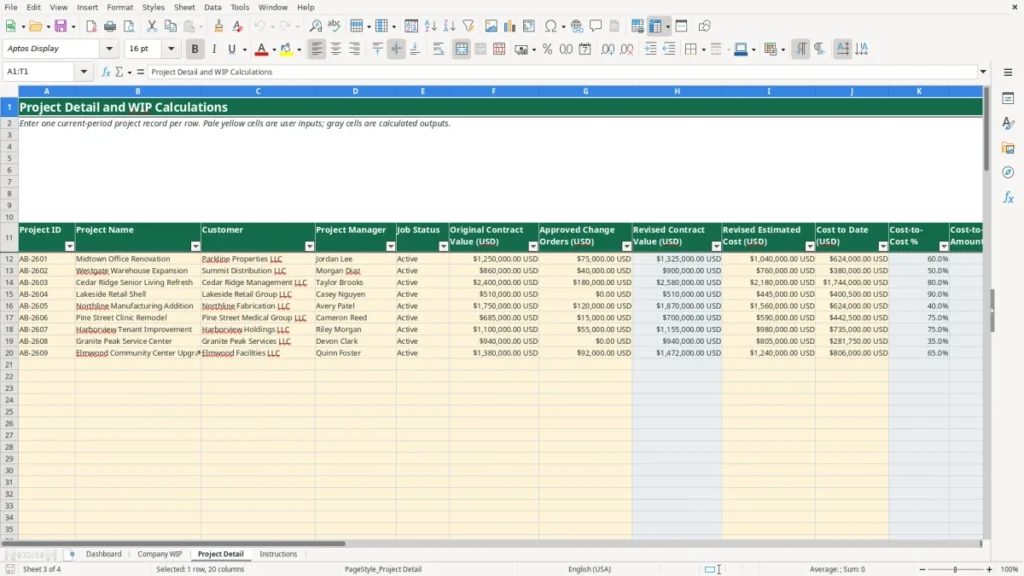Open the Format menu
This screenshot has width=1024, height=576.
pyautogui.click(x=120, y=7)
